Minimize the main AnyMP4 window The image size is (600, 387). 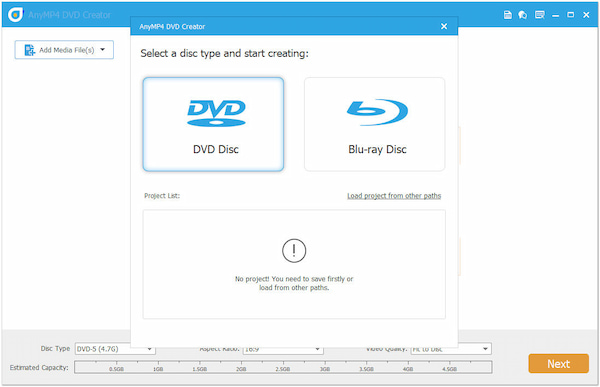point(556,15)
